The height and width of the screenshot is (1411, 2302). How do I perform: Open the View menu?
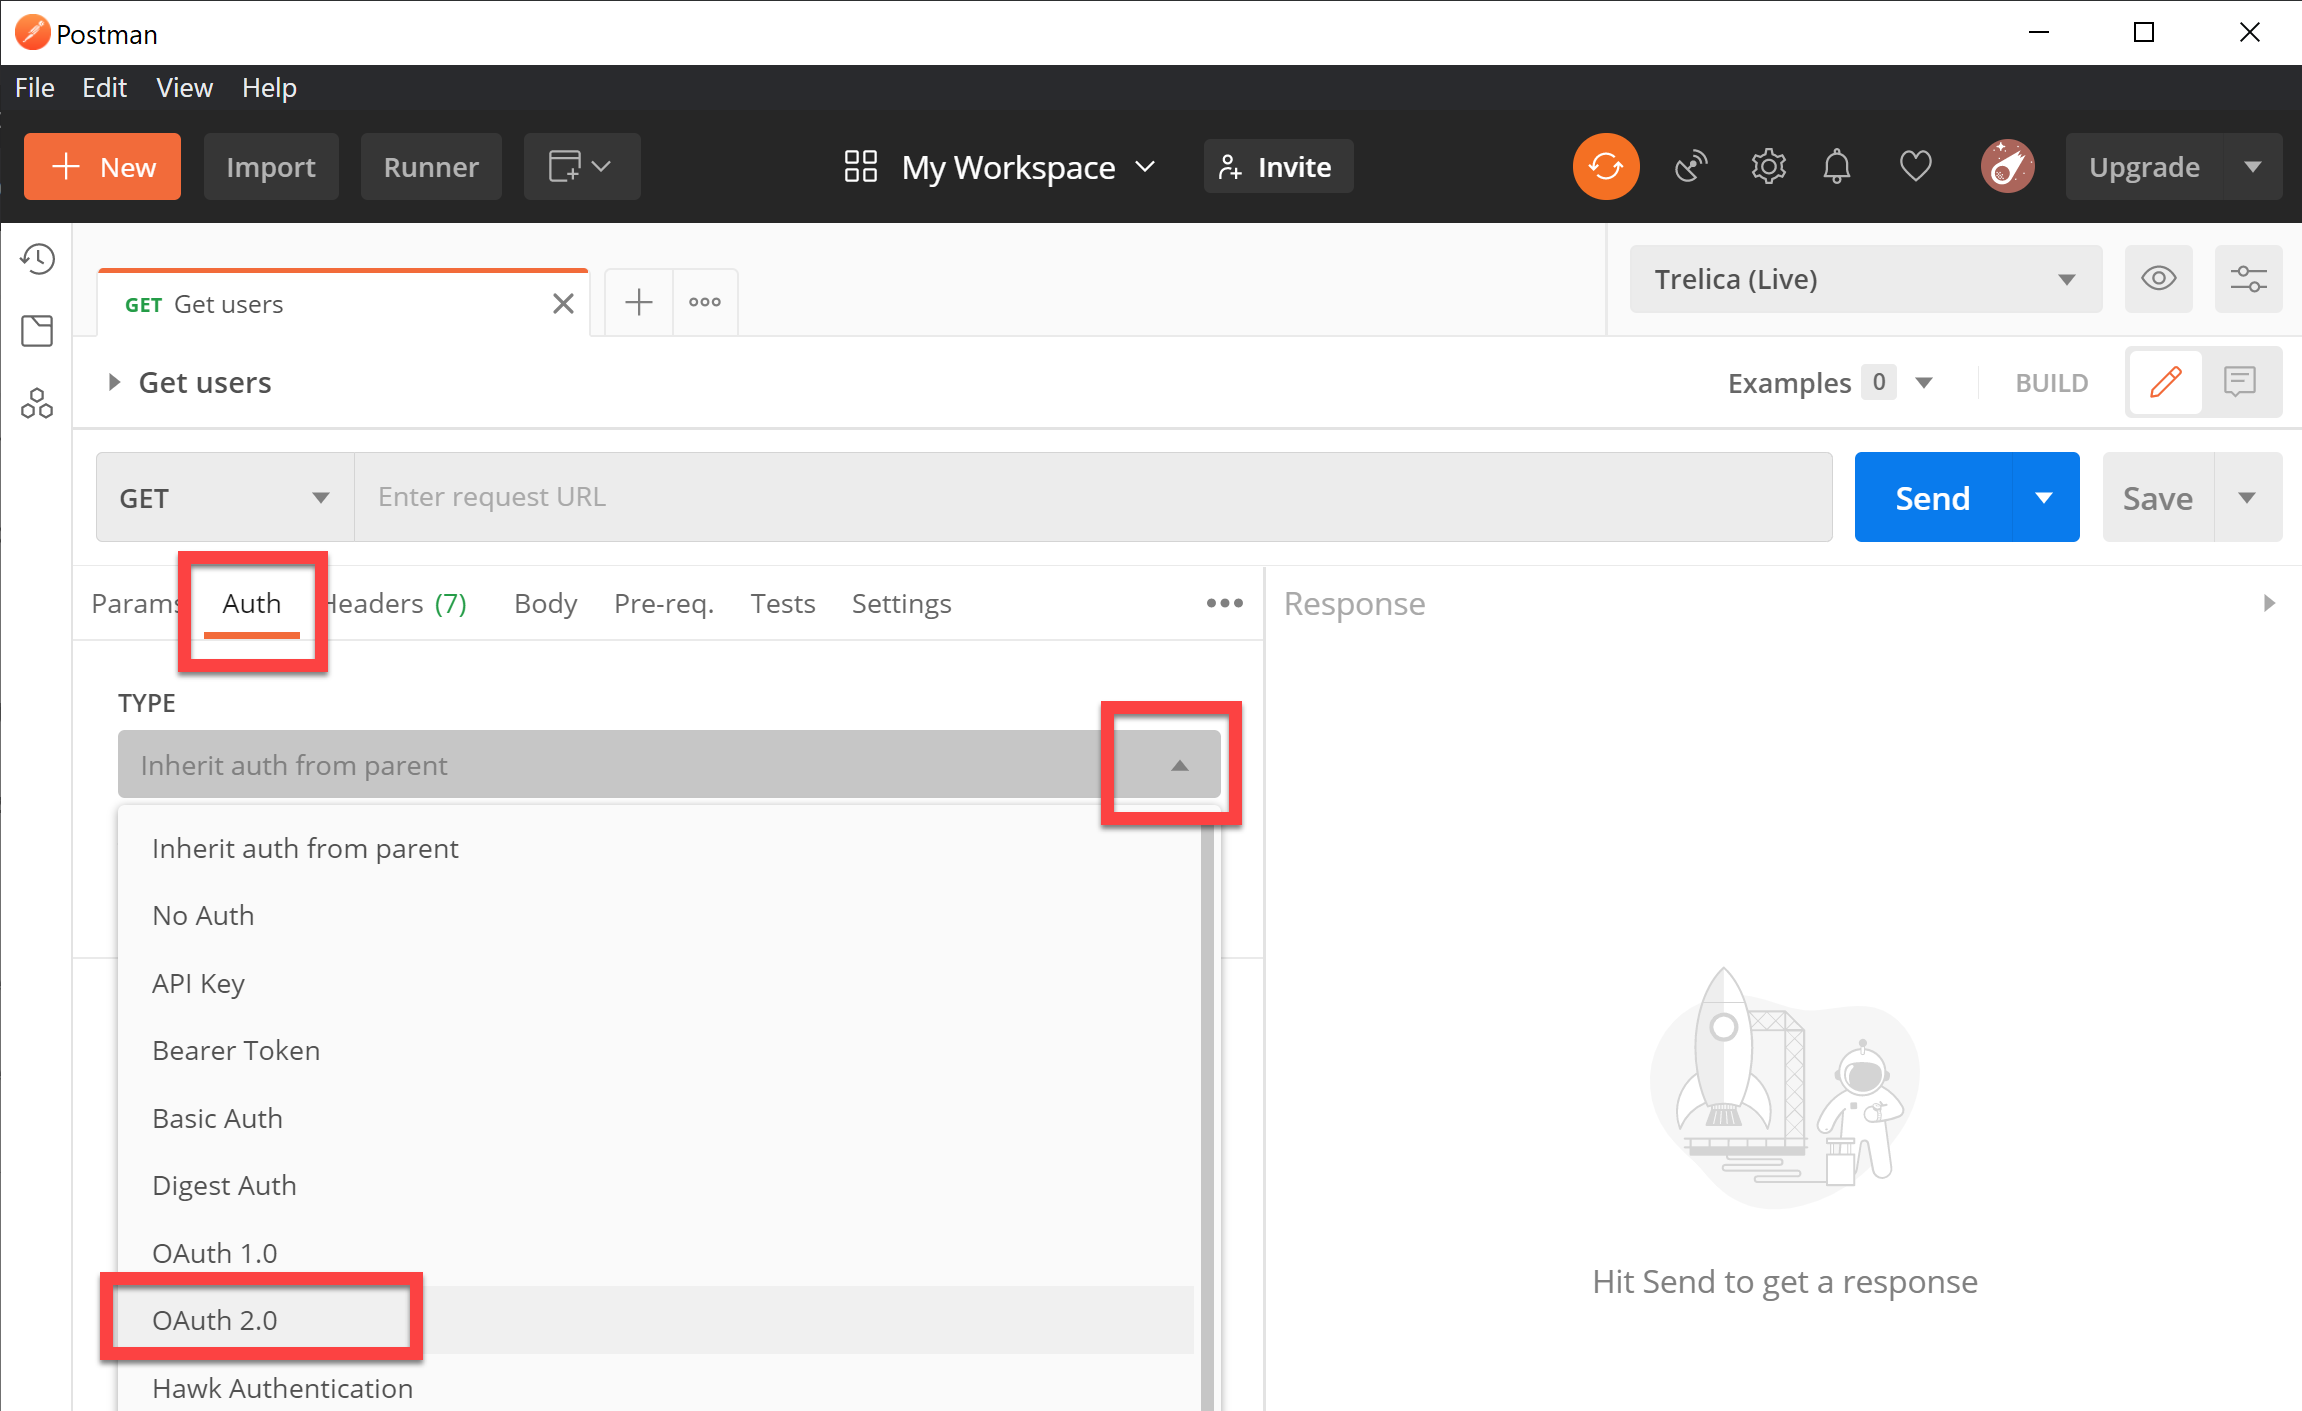(x=184, y=88)
